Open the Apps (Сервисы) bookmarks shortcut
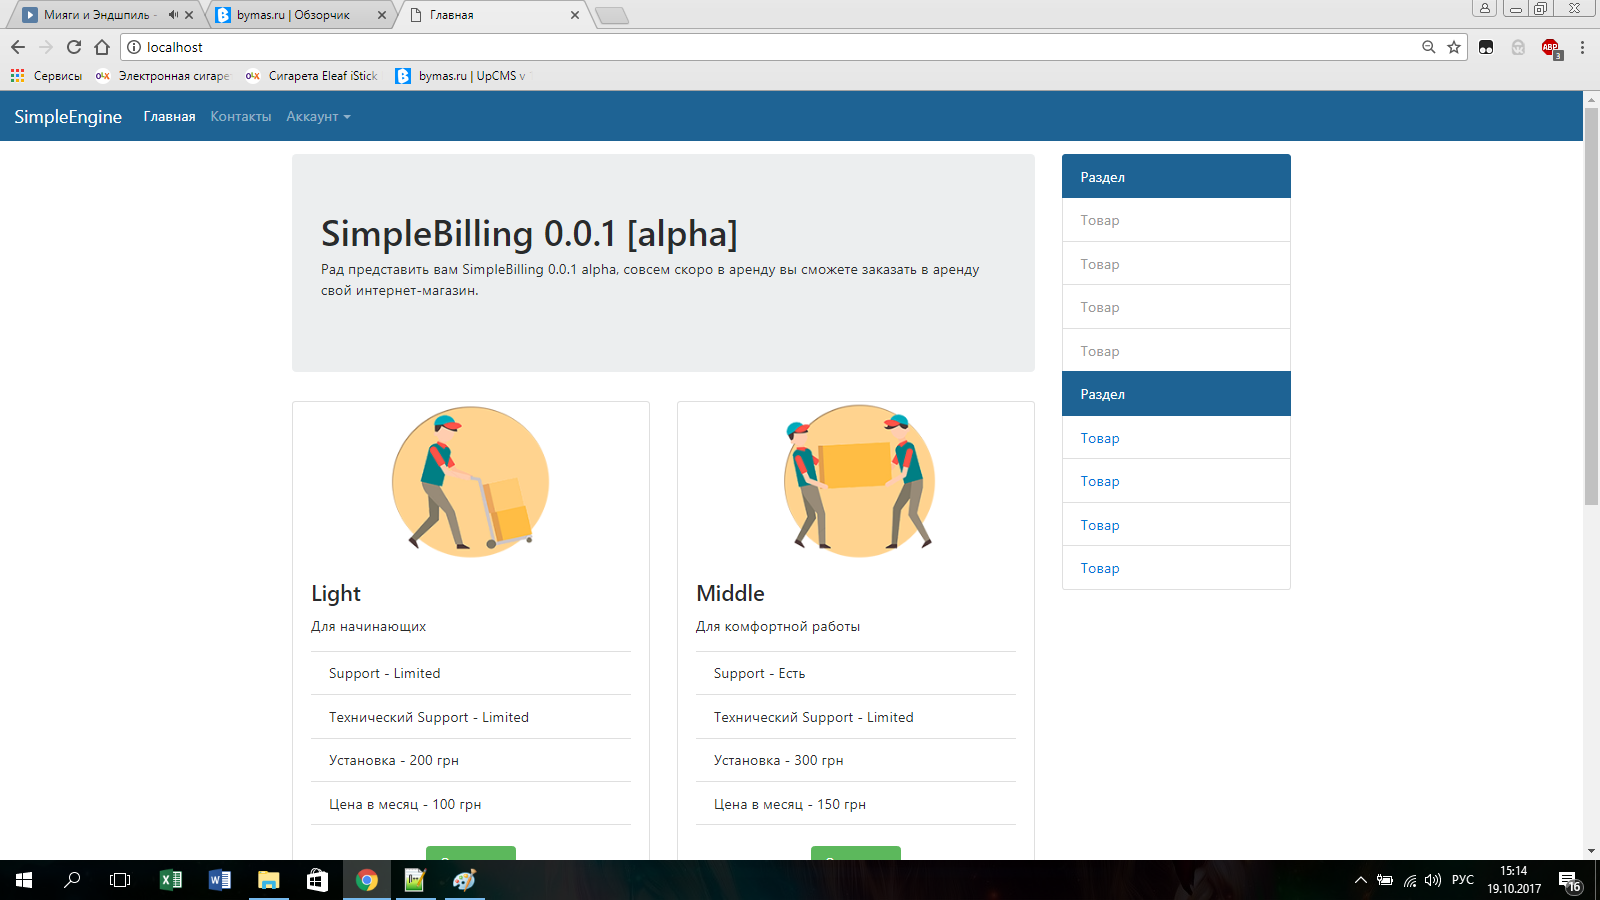1600x900 pixels. click(46, 76)
